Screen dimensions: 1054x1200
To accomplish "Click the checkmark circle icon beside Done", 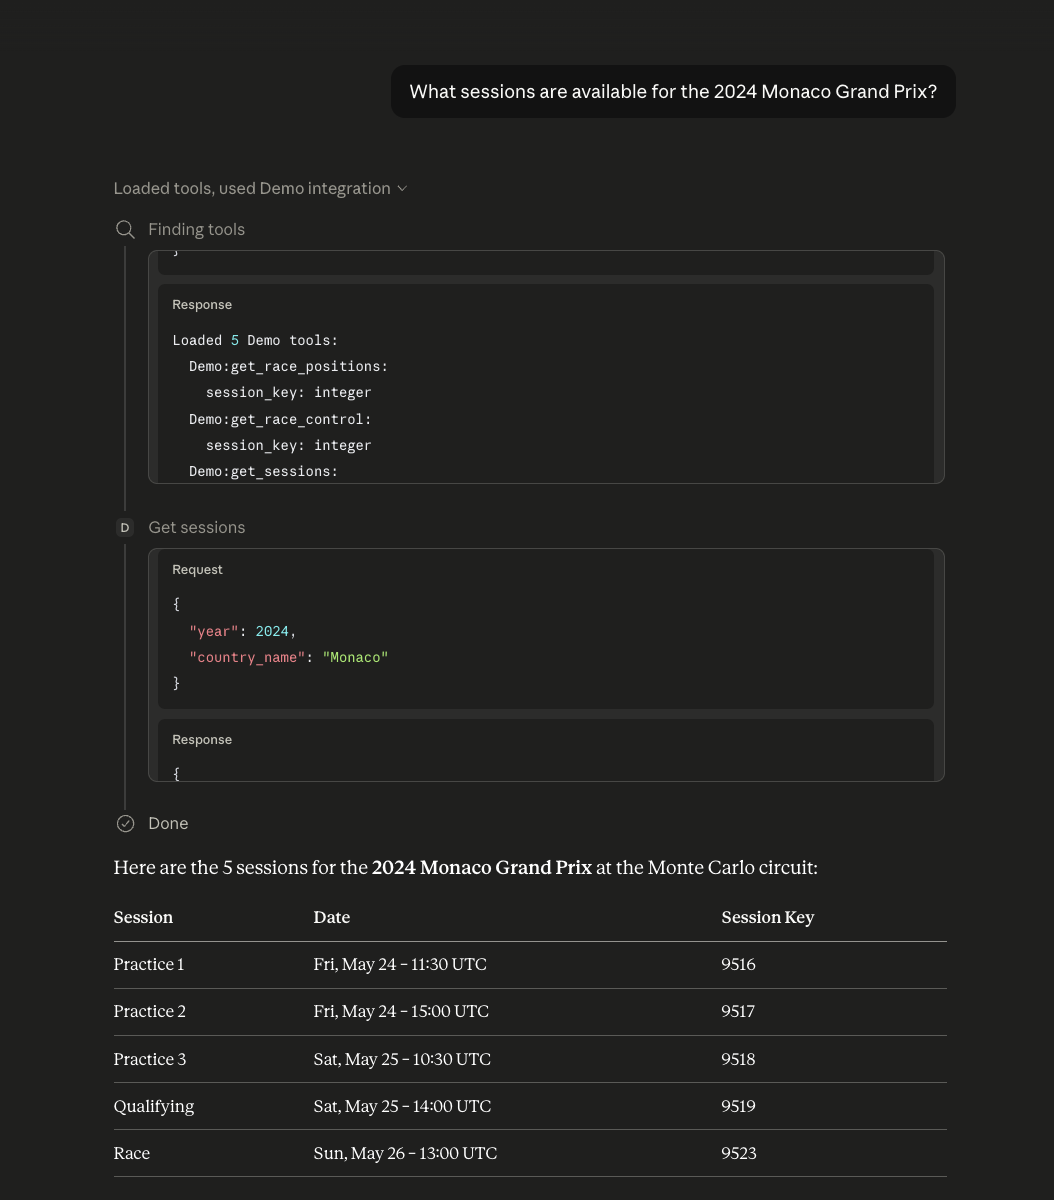I will click(125, 823).
